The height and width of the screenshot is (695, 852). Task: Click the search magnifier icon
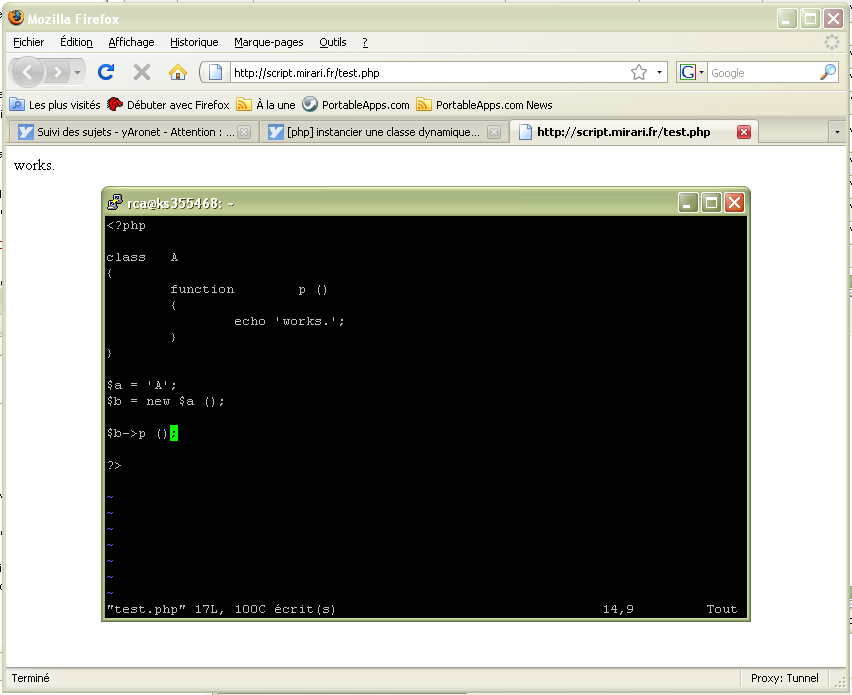coord(827,72)
